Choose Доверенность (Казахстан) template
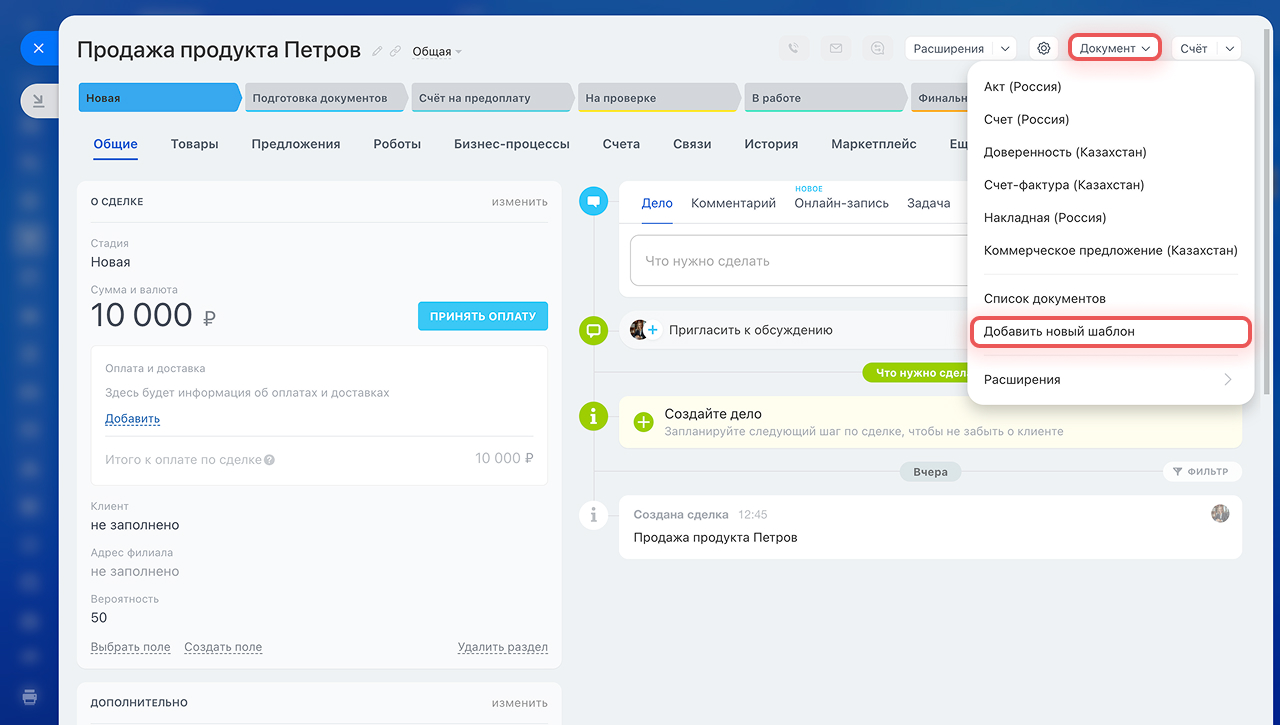The image size is (1280, 725). [x=1111, y=152]
